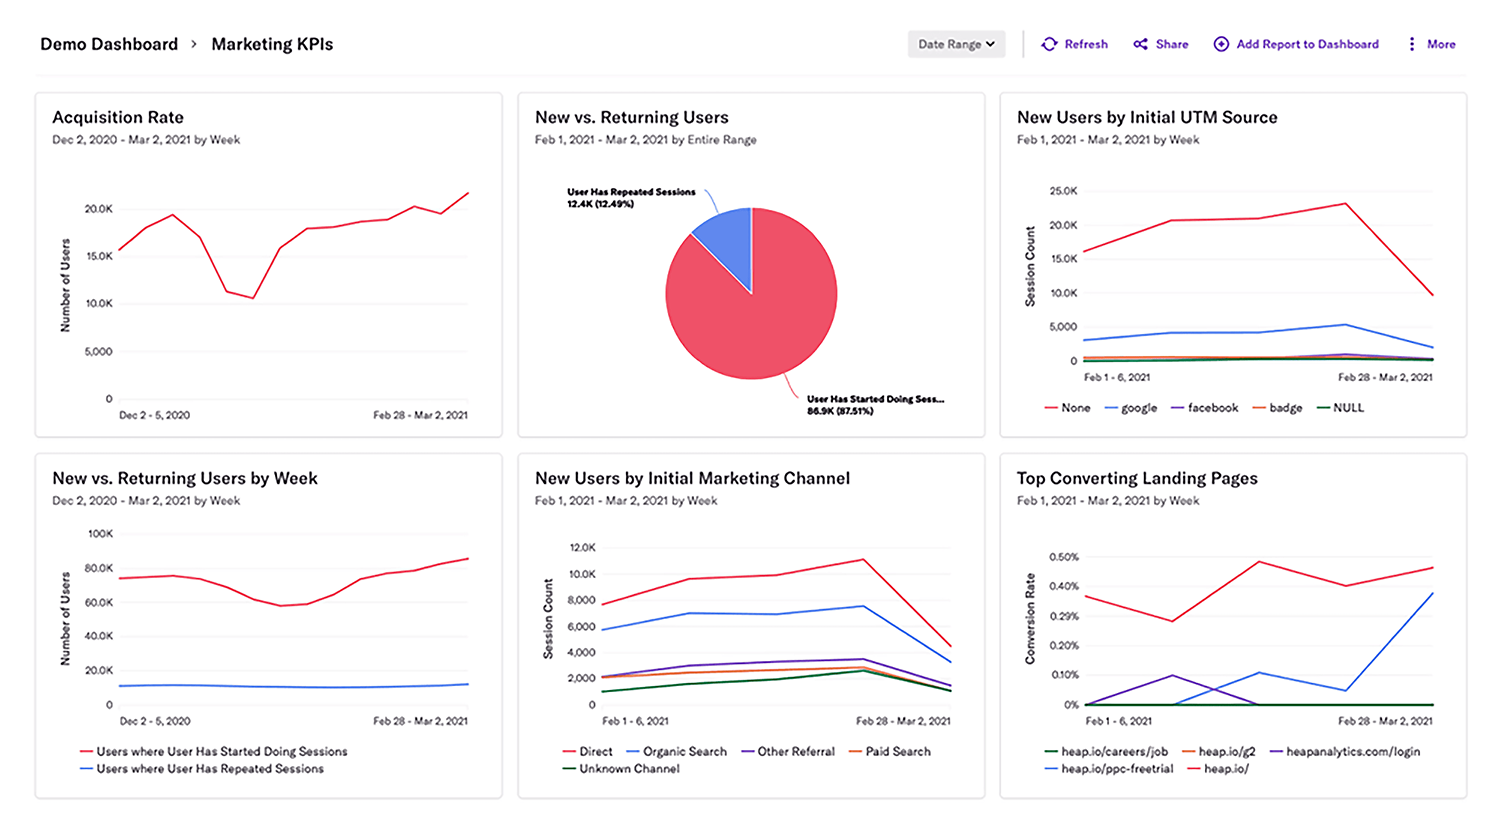Toggle Users Has Started Doing Sessions legend
The image size is (1500, 829).
pyautogui.click(x=213, y=751)
